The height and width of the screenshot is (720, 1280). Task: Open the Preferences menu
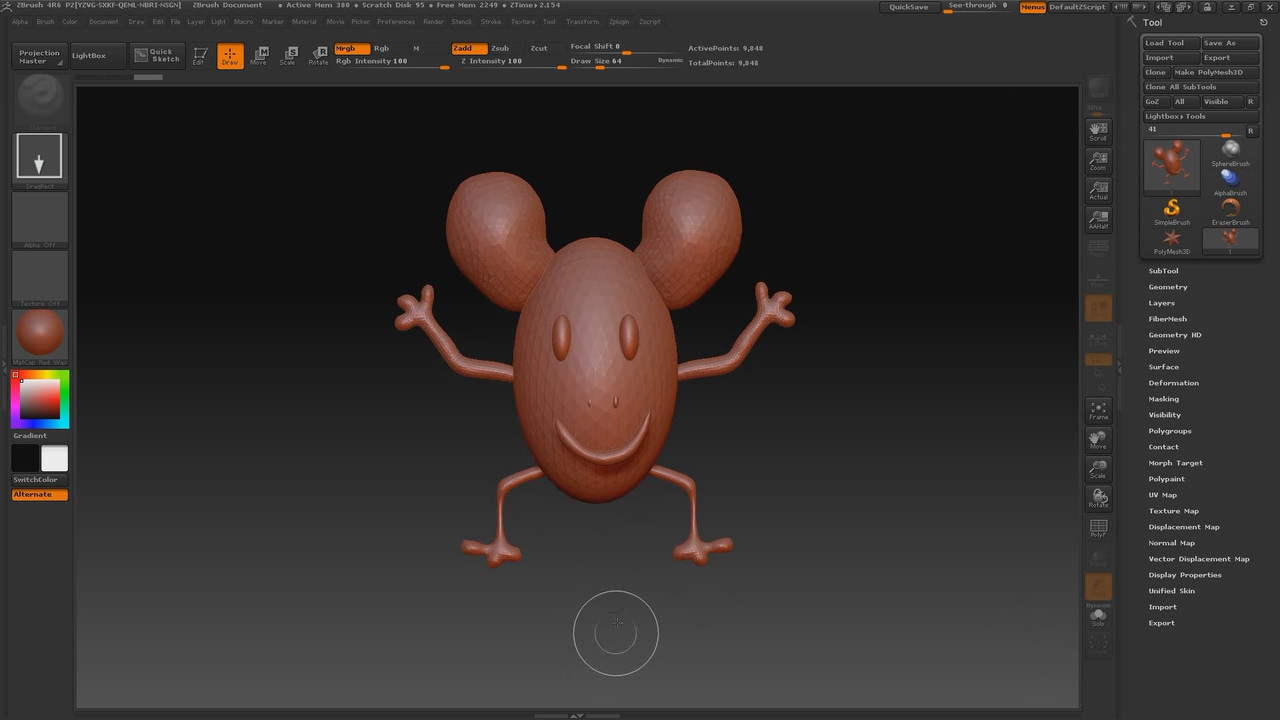click(396, 21)
